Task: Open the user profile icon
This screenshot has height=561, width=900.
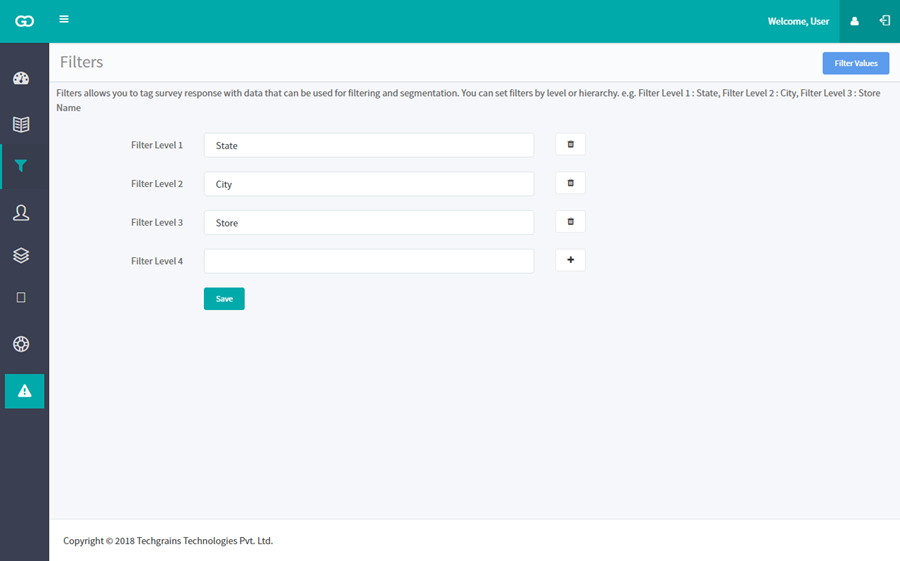Action: pyautogui.click(x=855, y=21)
